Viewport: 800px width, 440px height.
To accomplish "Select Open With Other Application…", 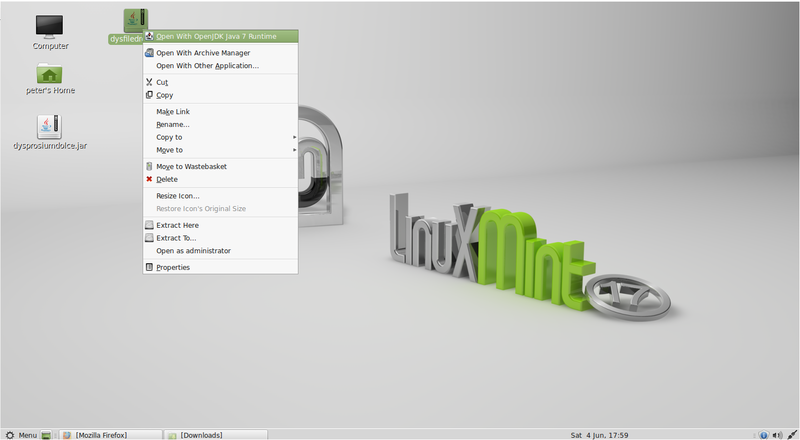I will coord(220,65).
